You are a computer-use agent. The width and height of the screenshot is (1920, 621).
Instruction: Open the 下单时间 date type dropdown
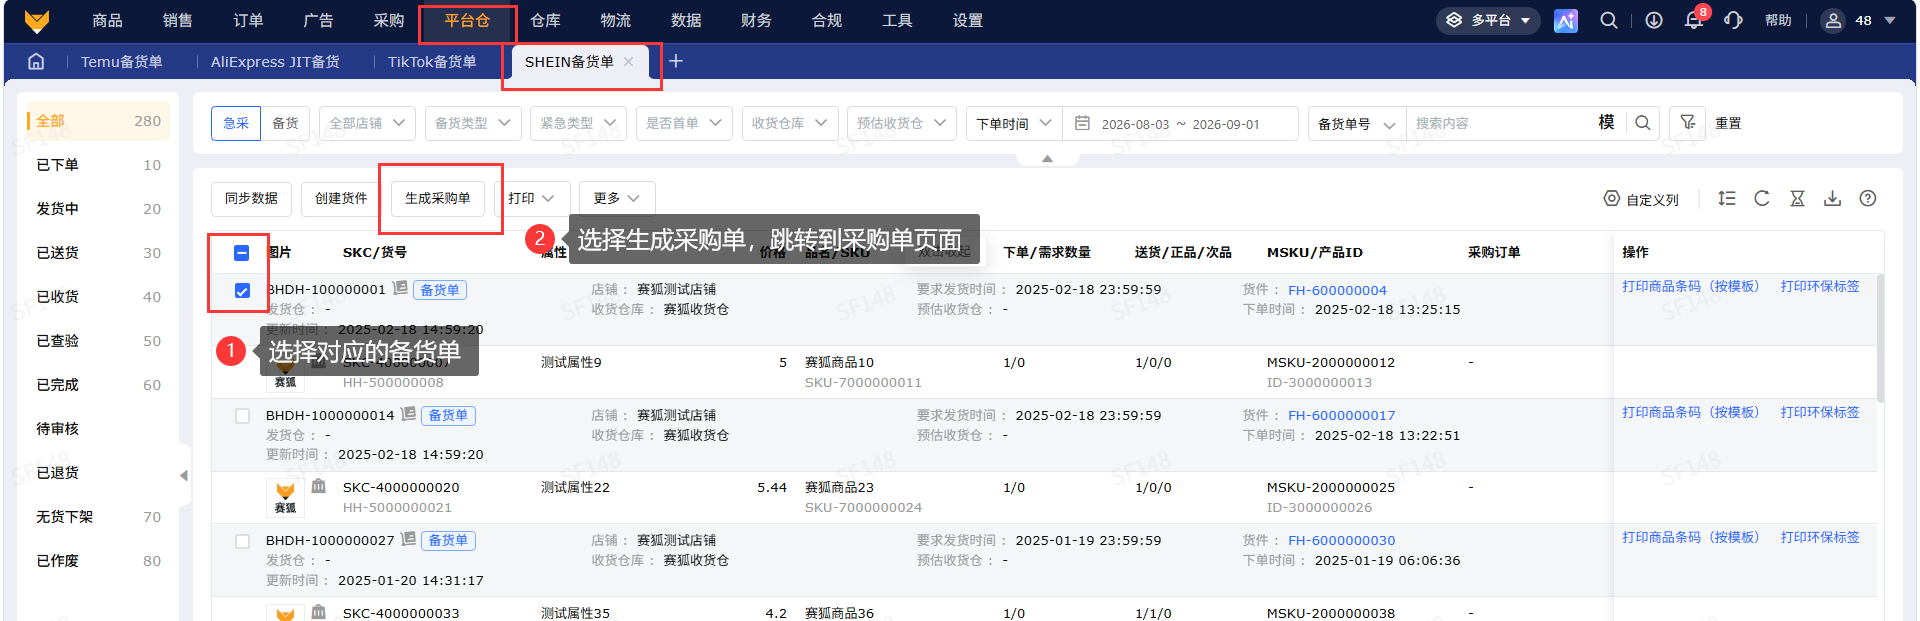pos(1014,123)
